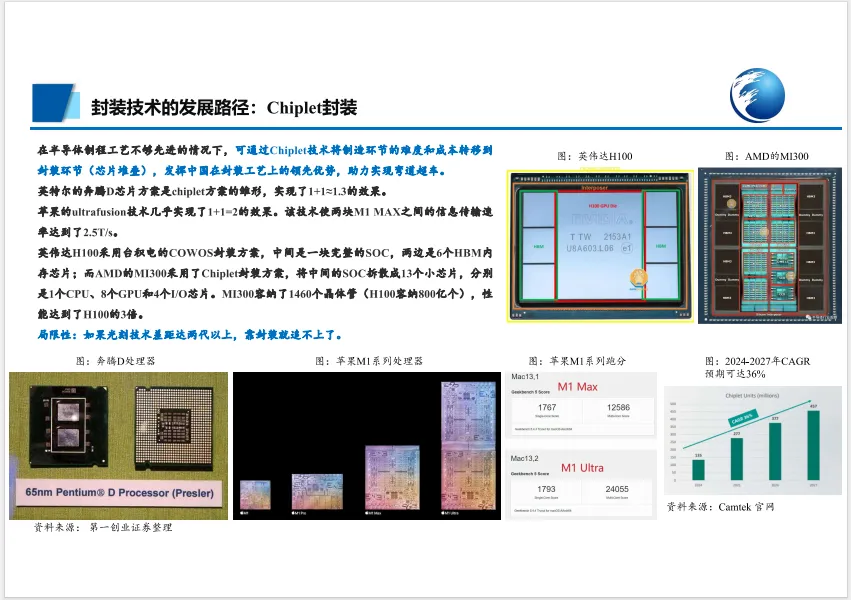
Task: Click the line beginning "英伟达H100采用台积电的COWOS封装方案"
Action: pos(265,253)
